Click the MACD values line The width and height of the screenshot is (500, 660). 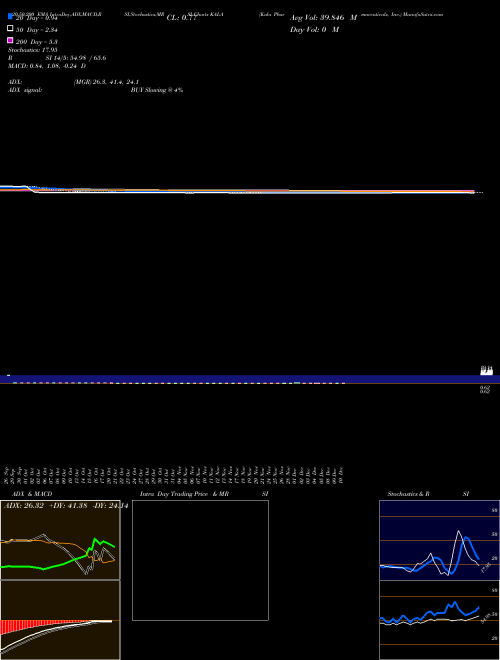(x=47, y=66)
